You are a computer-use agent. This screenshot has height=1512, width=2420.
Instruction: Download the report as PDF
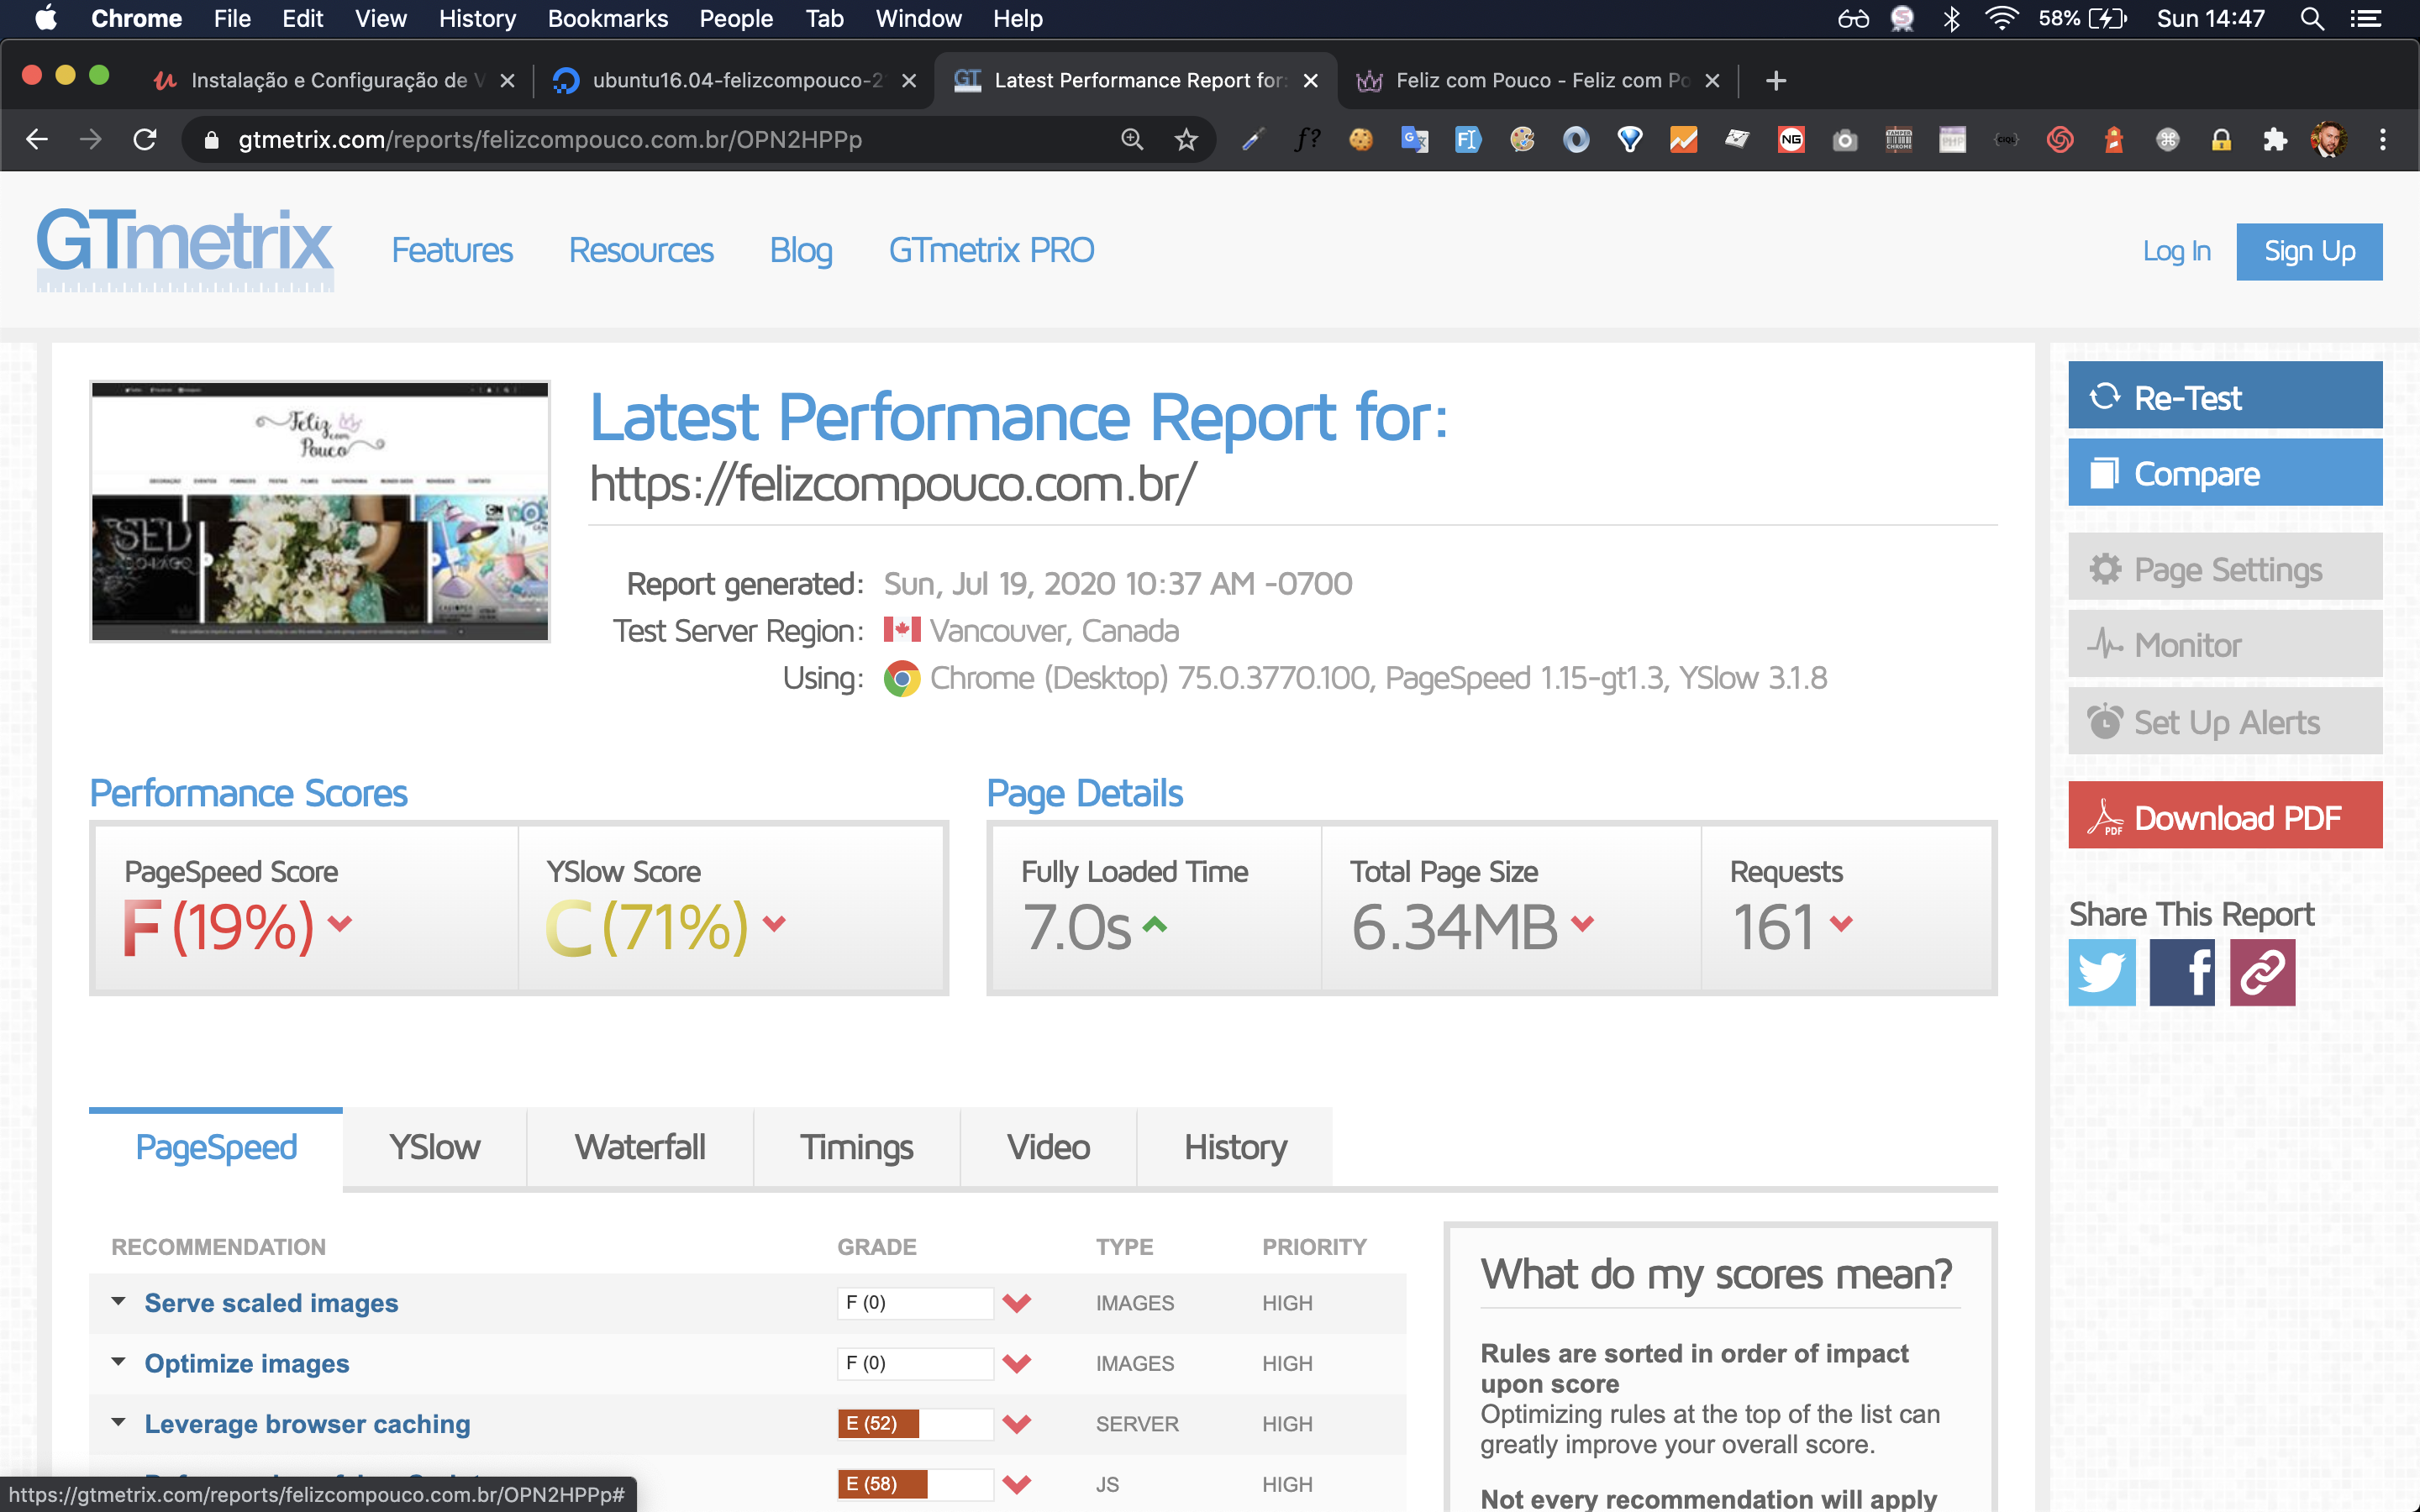tap(2225, 816)
